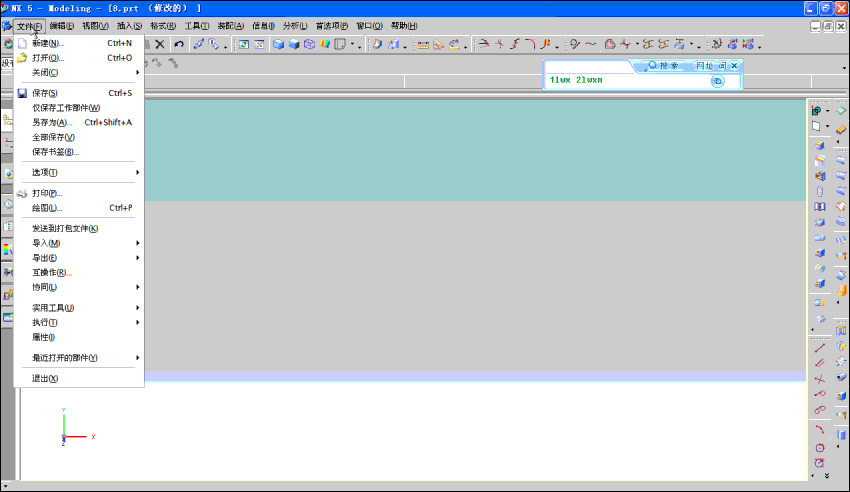Expand the 关闭(C) submenu arrow
Viewport: 850px width, 492px height.
click(x=138, y=72)
